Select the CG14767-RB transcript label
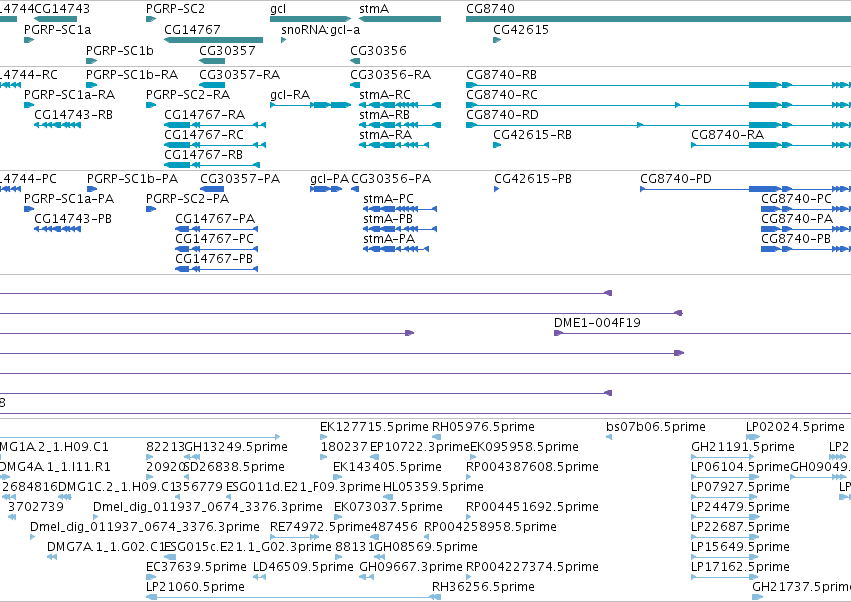Viewport: 851px width, 602px height. 204,155
